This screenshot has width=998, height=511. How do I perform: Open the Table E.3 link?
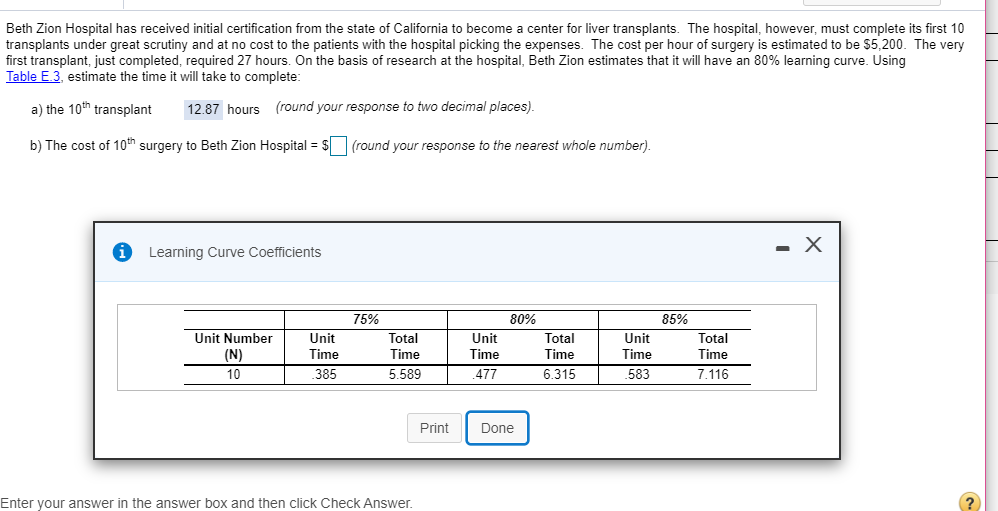[33, 77]
